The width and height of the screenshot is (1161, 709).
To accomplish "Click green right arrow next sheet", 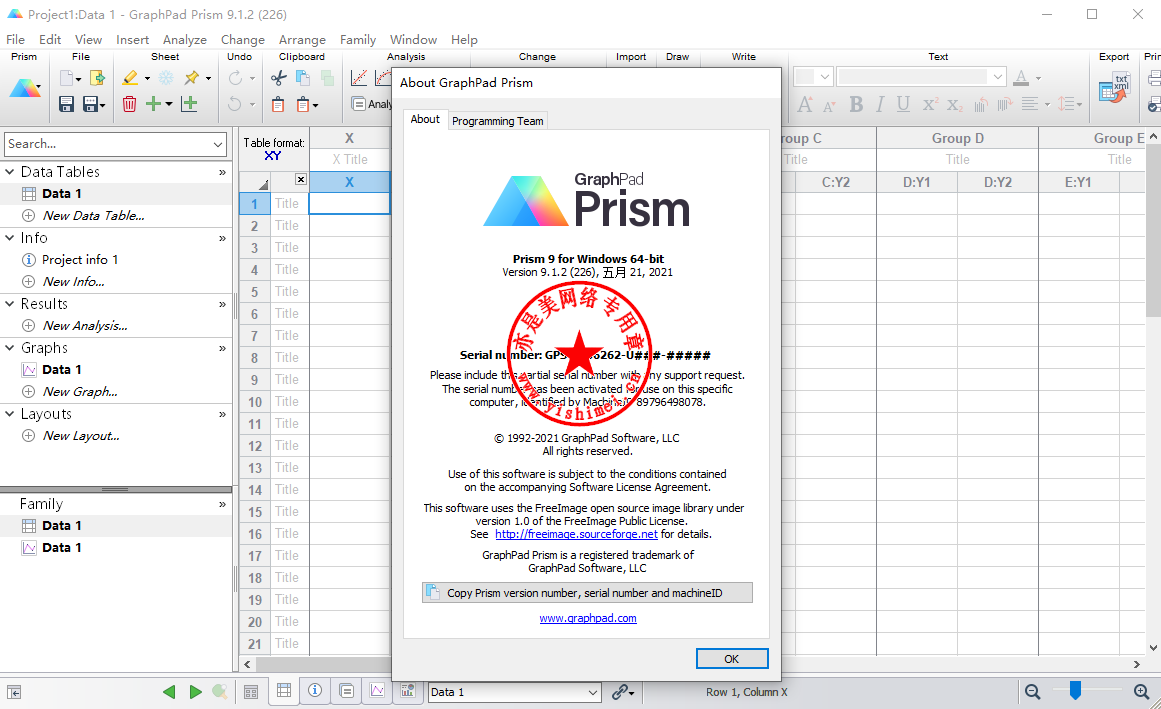I will coord(195,692).
